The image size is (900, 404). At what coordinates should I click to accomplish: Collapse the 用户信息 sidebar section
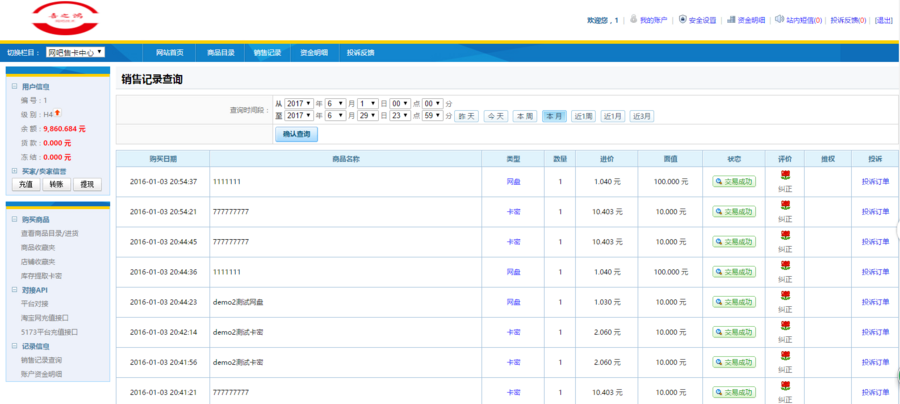(x=12, y=87)
